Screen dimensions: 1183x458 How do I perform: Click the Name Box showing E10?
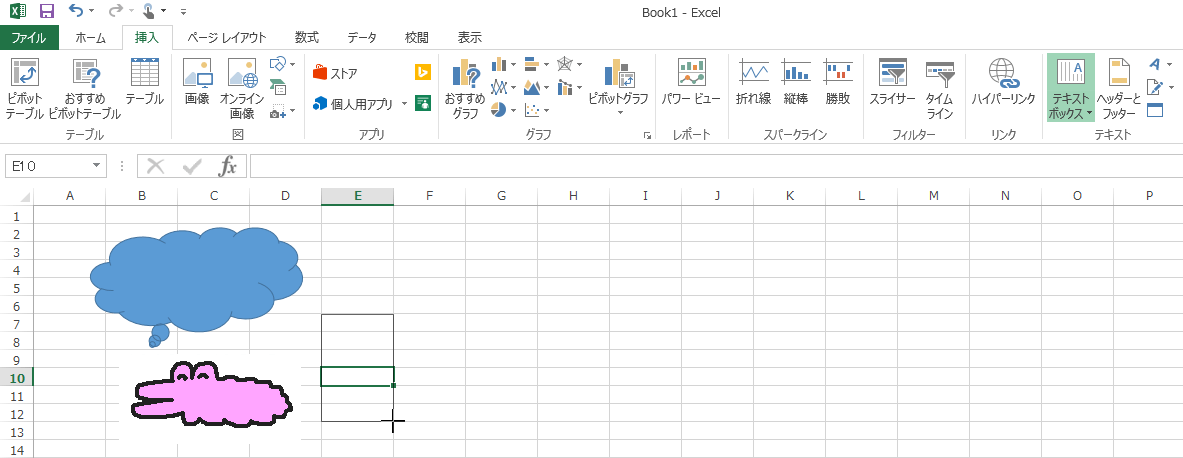tap(47, 167)
